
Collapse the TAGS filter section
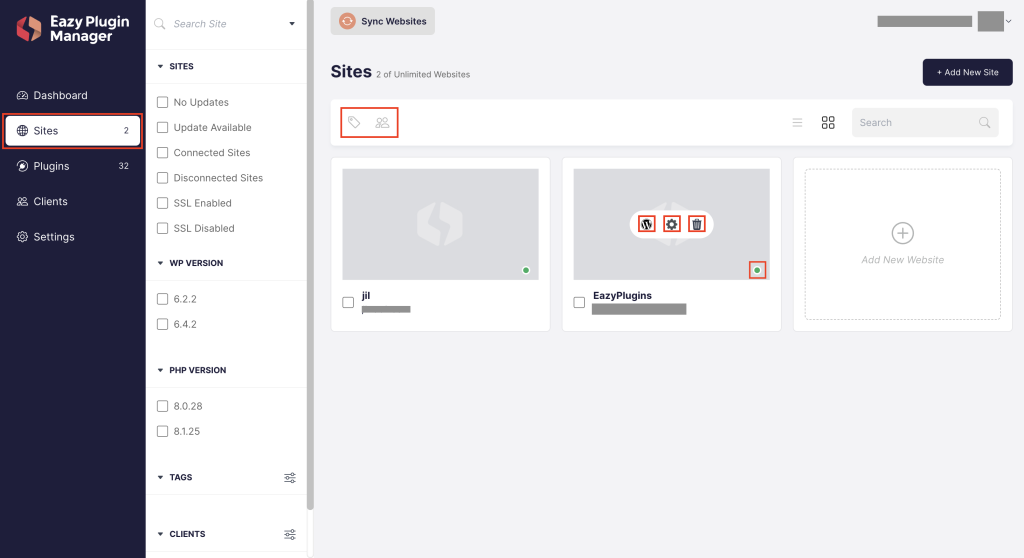pos(161,477)
